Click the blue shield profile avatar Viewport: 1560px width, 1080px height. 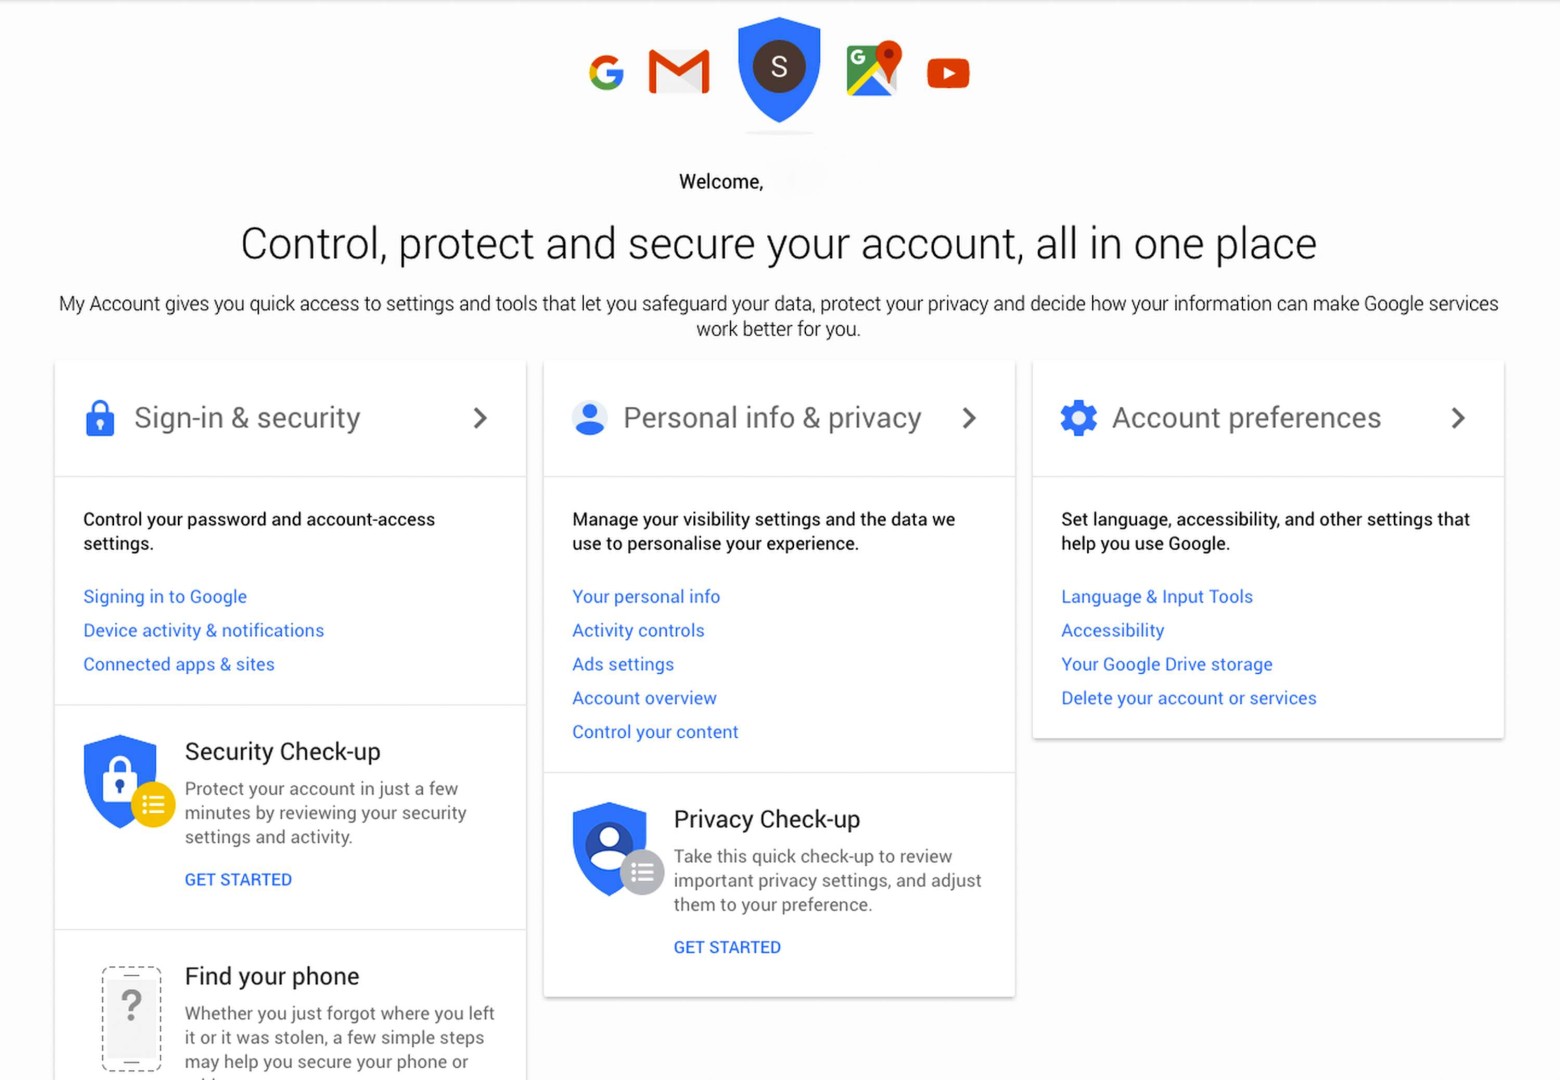(x=779, y=68)
